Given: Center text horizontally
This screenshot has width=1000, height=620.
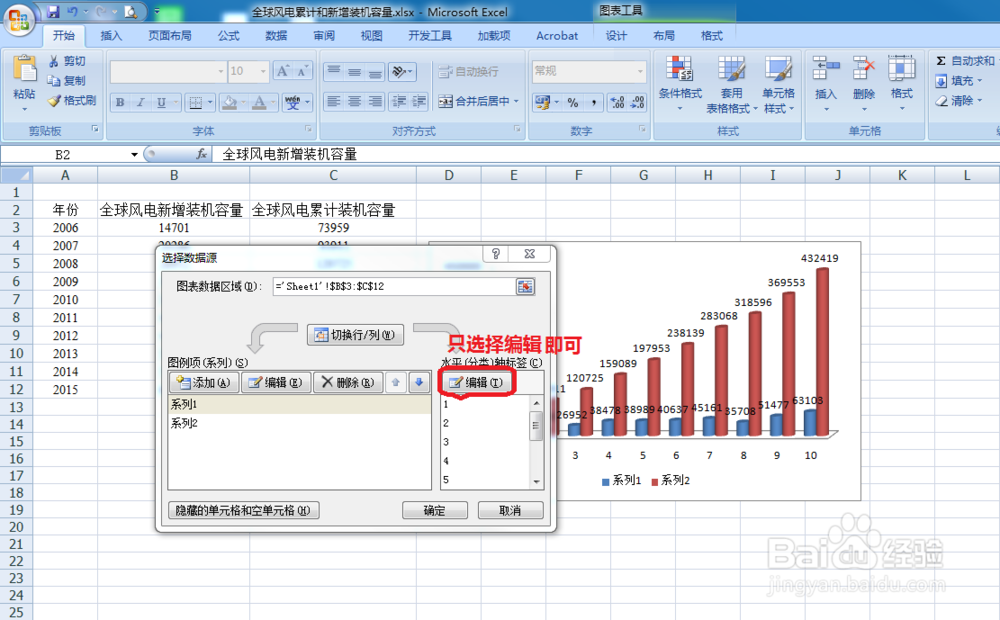Looking at the screenshot, I should point(355,101).
